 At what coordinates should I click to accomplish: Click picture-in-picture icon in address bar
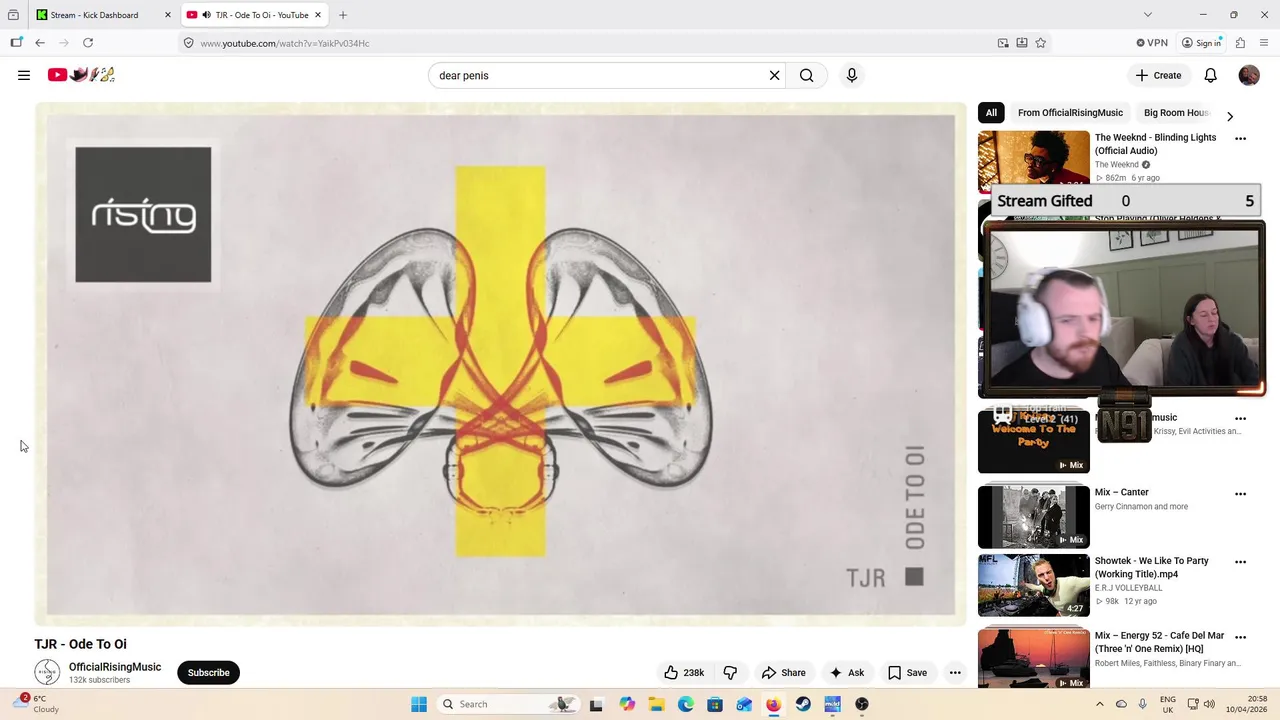[x=1003, y=43]
